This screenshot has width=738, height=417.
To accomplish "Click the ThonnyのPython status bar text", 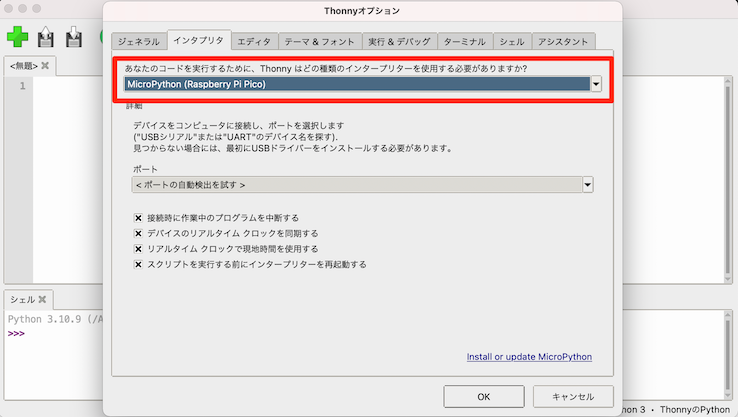I will [x=694, y=410].
